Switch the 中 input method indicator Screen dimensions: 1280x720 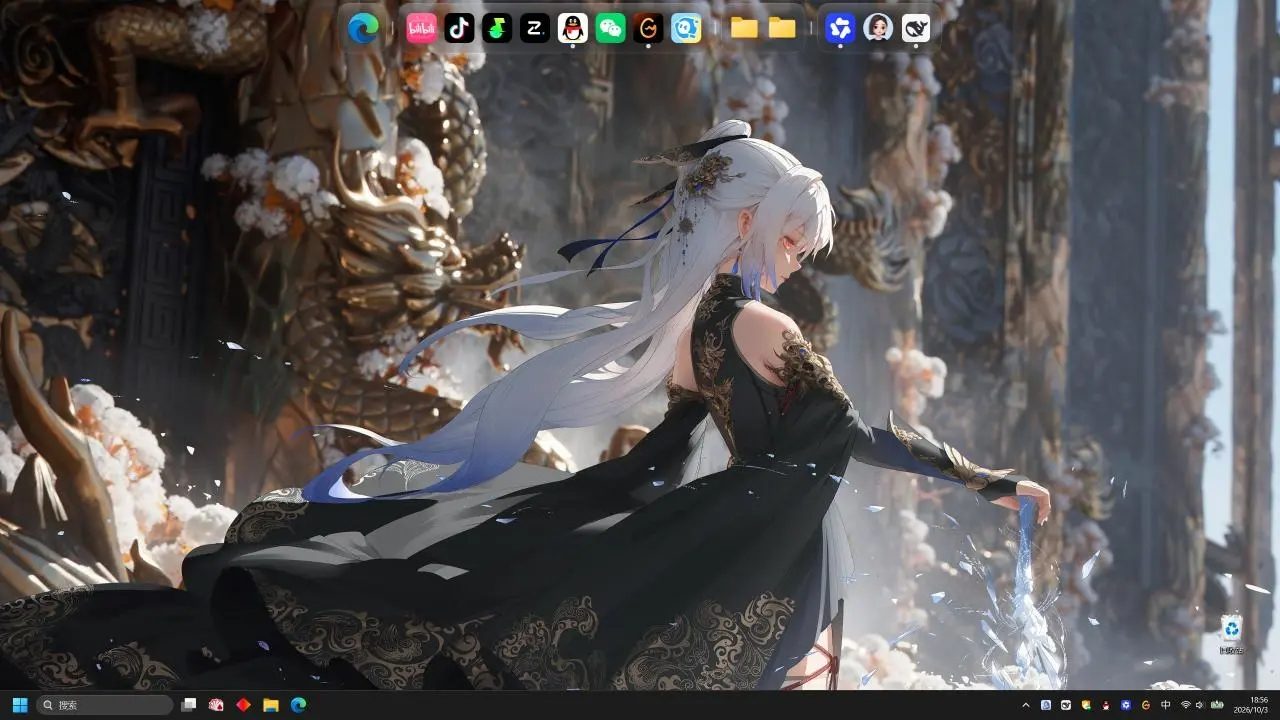click(x=1166, y=705)
